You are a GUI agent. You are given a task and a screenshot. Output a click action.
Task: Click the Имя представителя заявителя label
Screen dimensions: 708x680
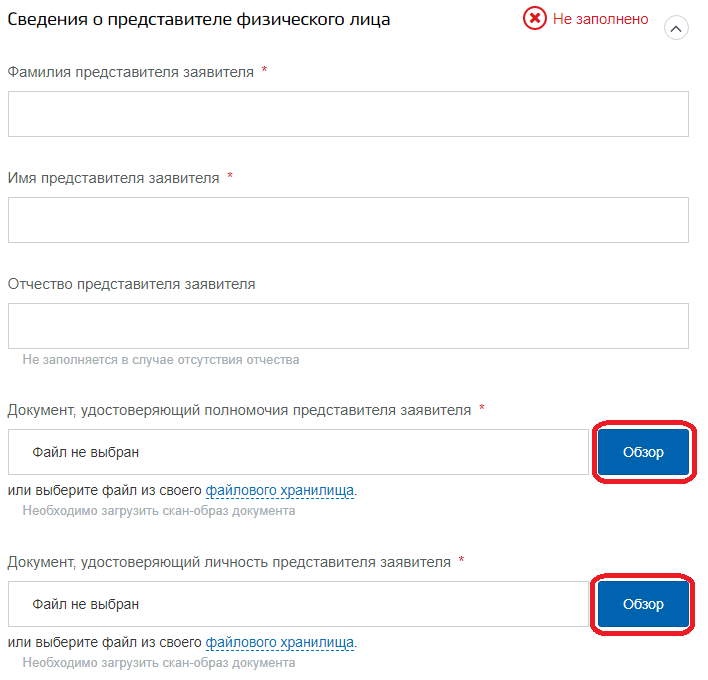(113, 178)
